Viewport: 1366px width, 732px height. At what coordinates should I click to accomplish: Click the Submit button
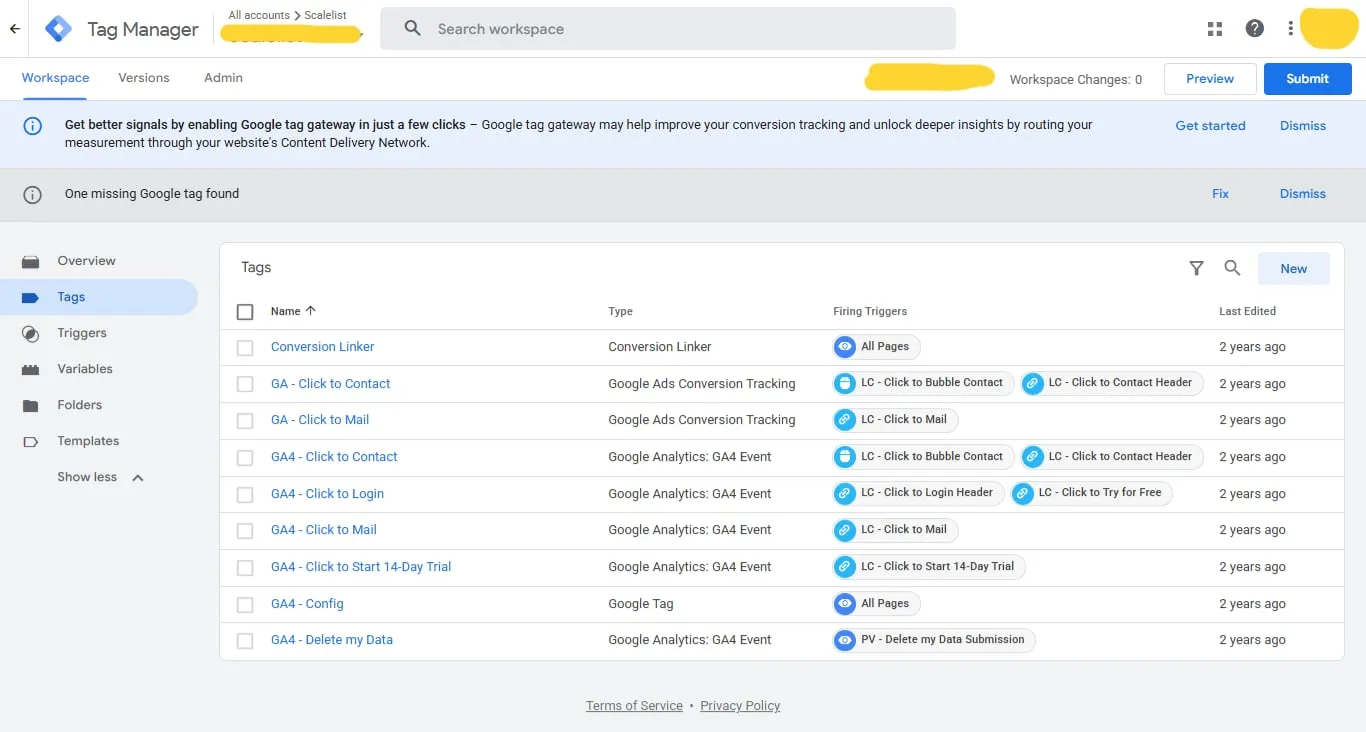(x=1308, y=79)
